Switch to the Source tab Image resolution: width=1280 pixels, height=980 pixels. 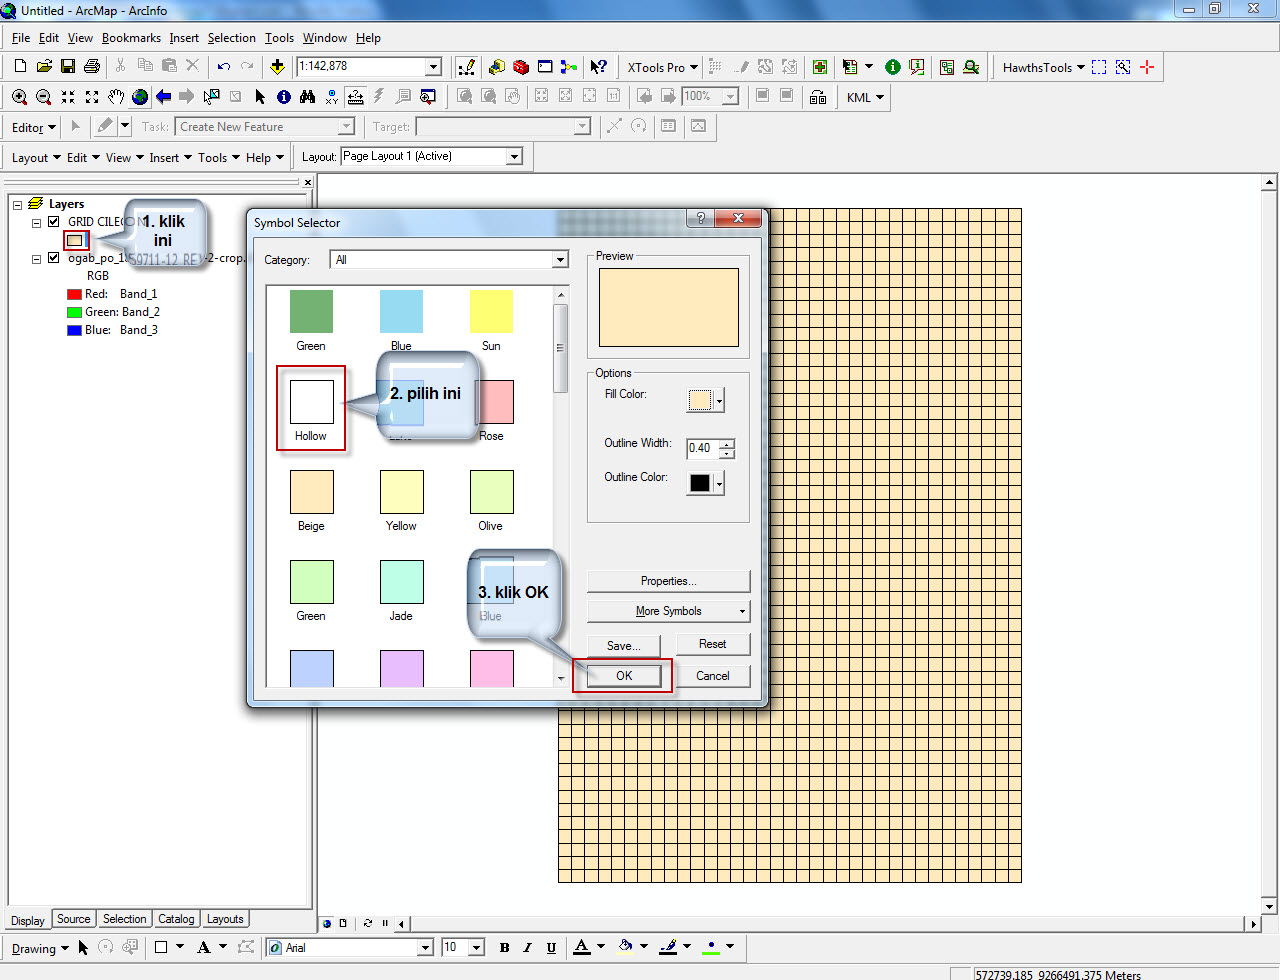click(x=73, y=918)
